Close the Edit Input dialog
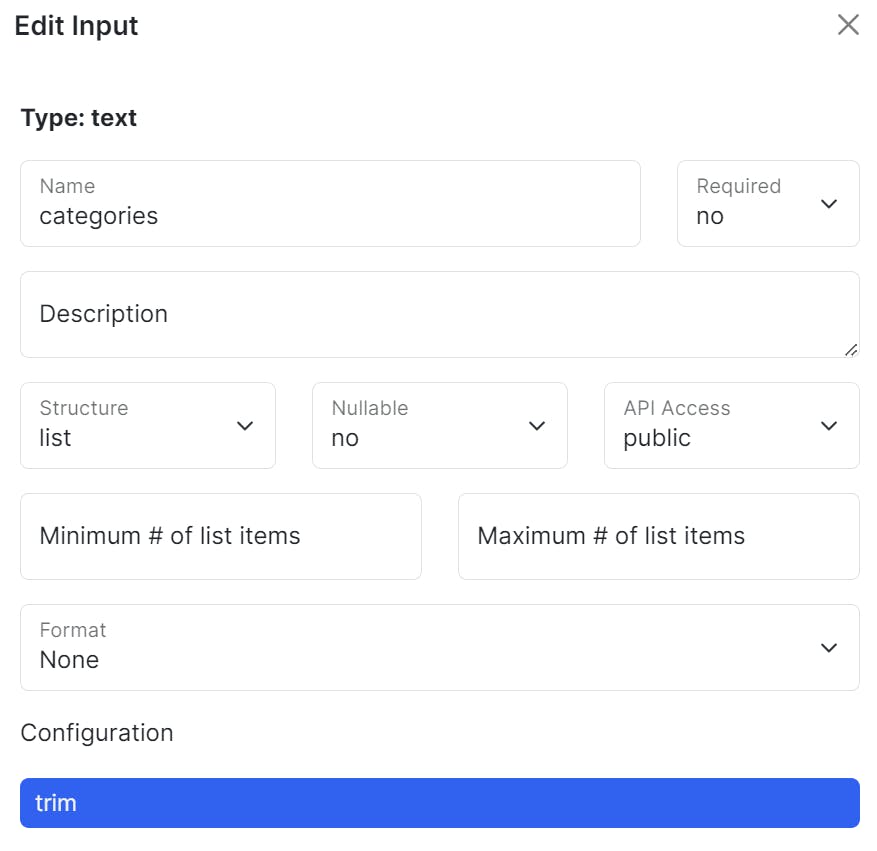877x851 pixels. tap(848, 25)
